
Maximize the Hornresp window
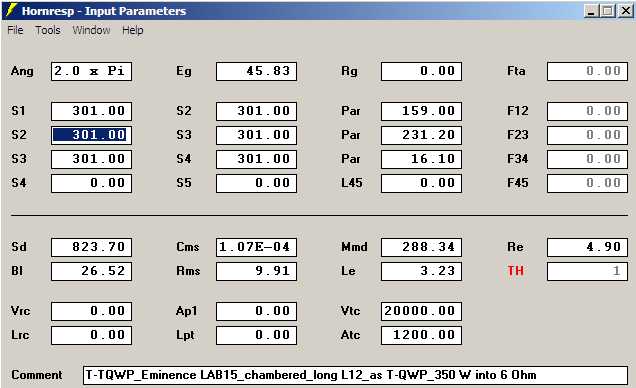coord(608,11)
